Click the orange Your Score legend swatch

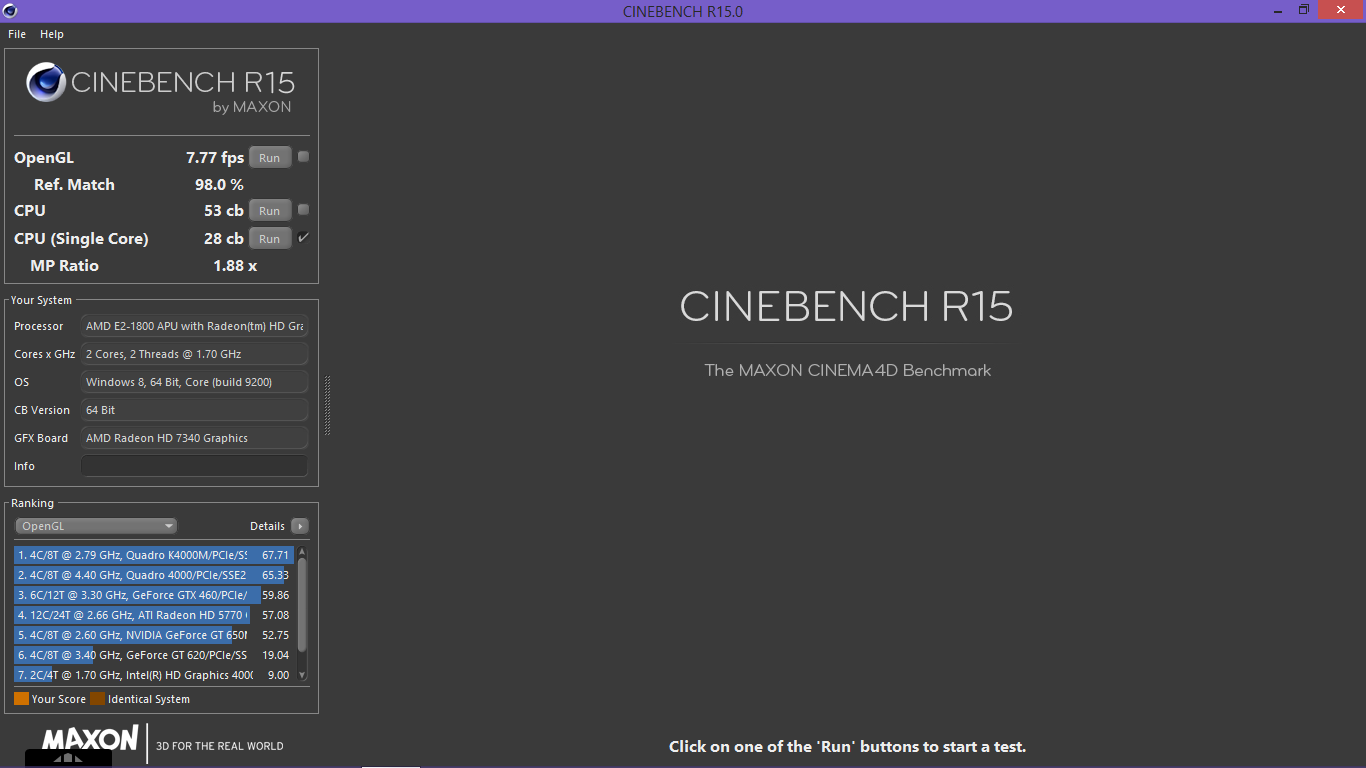[x=21, y=699]
